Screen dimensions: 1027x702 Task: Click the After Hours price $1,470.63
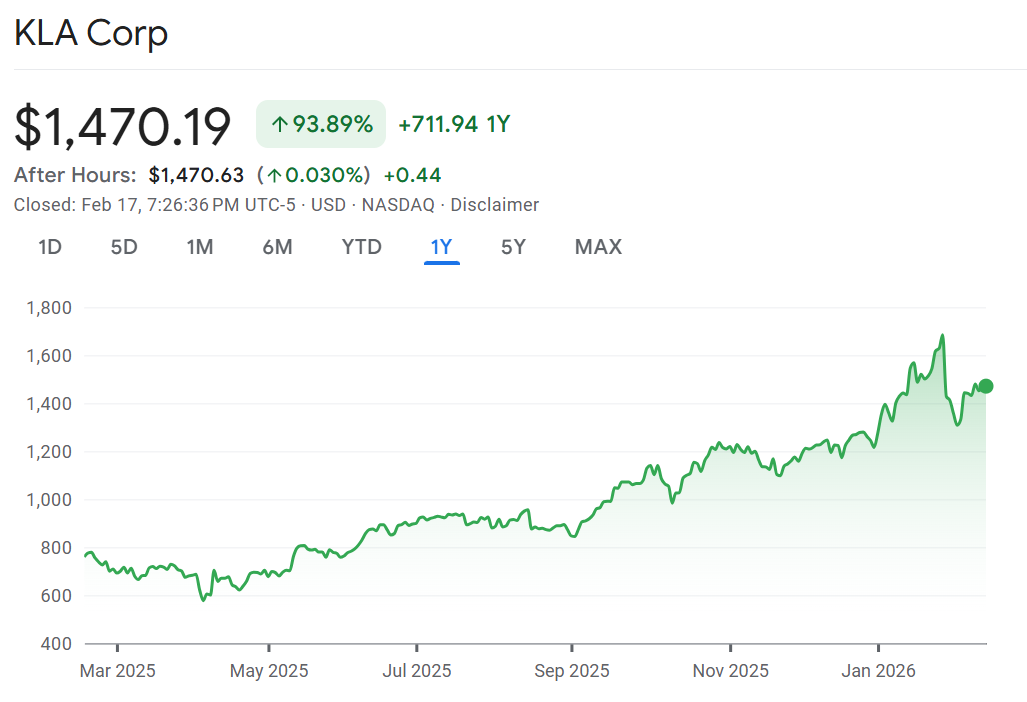pos(196,175)
